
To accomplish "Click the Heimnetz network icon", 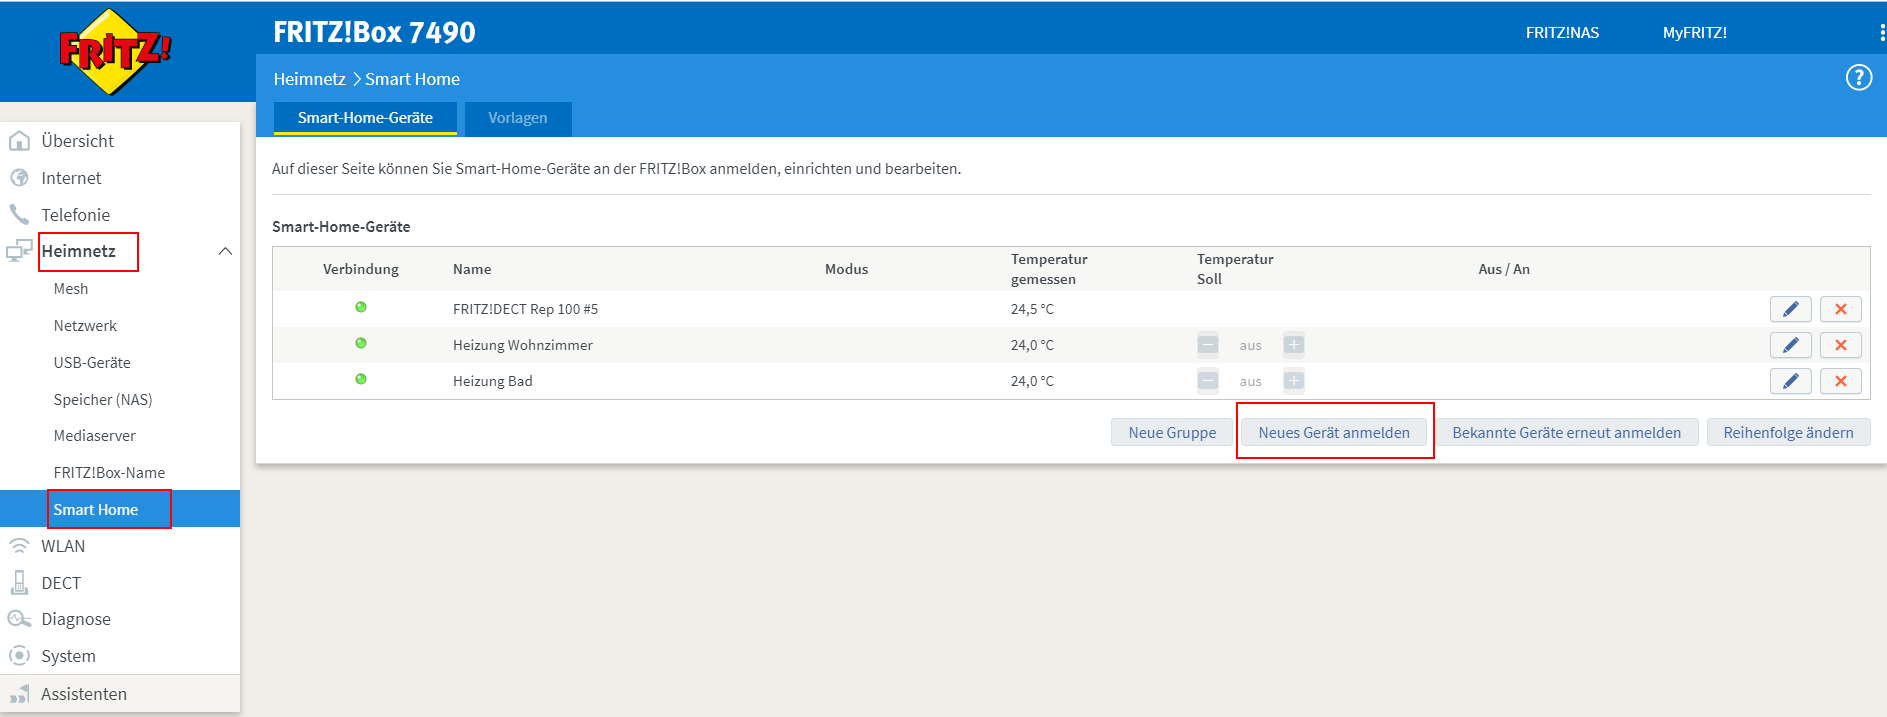I will (x=19, y=251).
